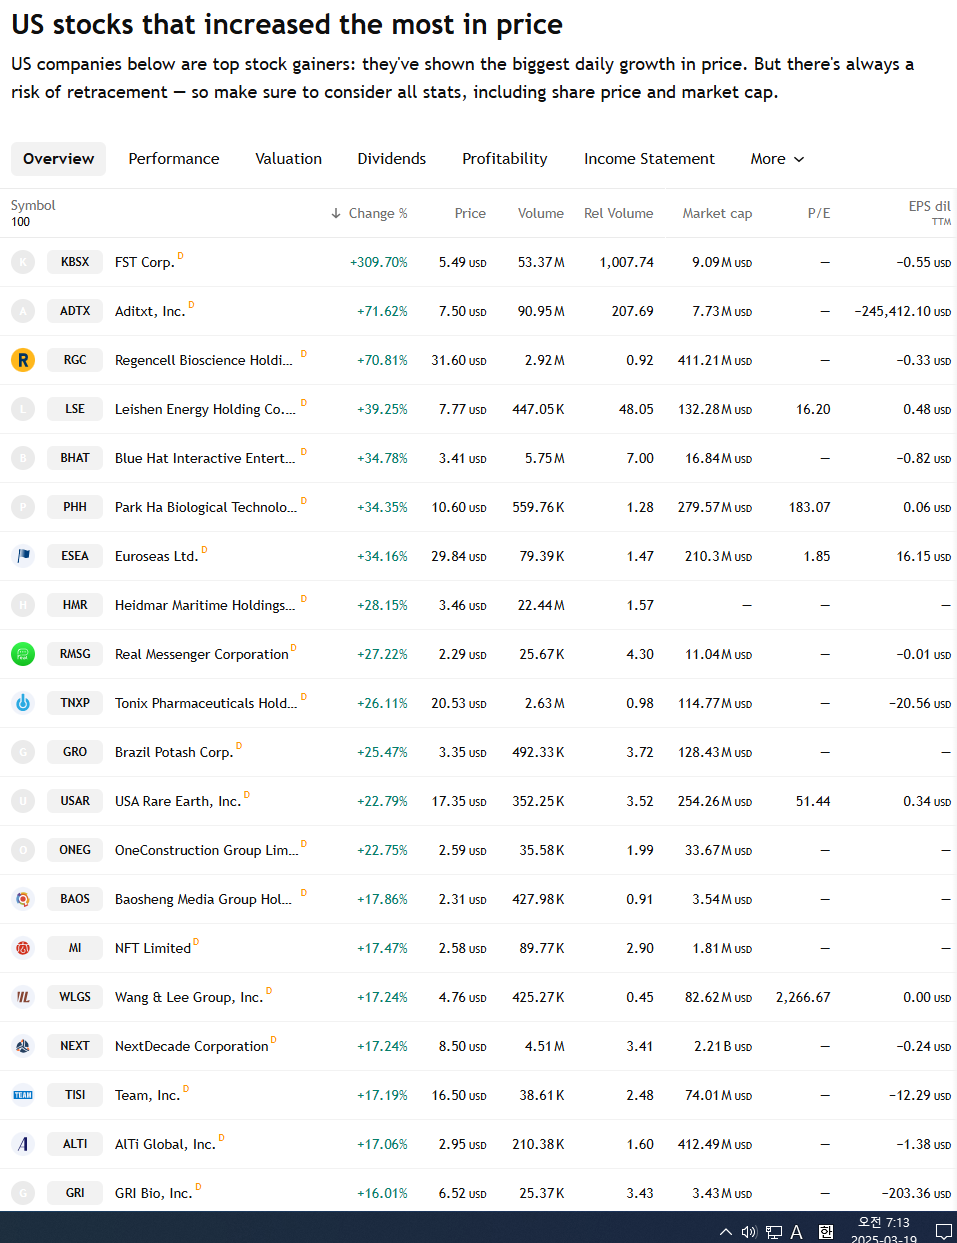Open the TNXP ticker symbol badge
Viewport: 957px width, 1243px height.
click(75, 703)
